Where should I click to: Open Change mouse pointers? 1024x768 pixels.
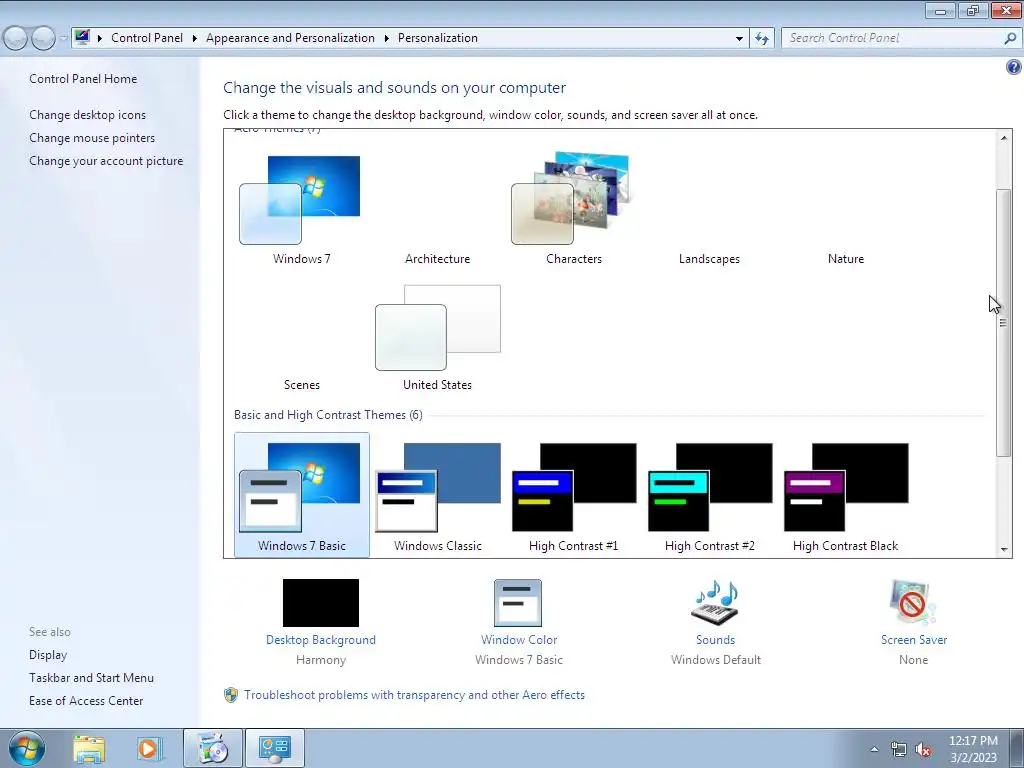coord(92,138)
